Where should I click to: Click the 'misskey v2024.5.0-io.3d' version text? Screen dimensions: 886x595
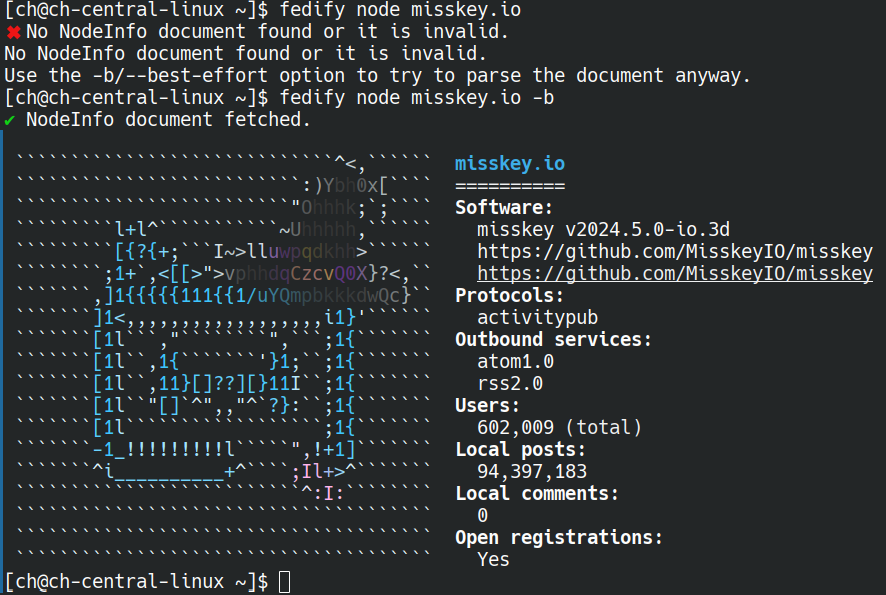coord(603,229)
